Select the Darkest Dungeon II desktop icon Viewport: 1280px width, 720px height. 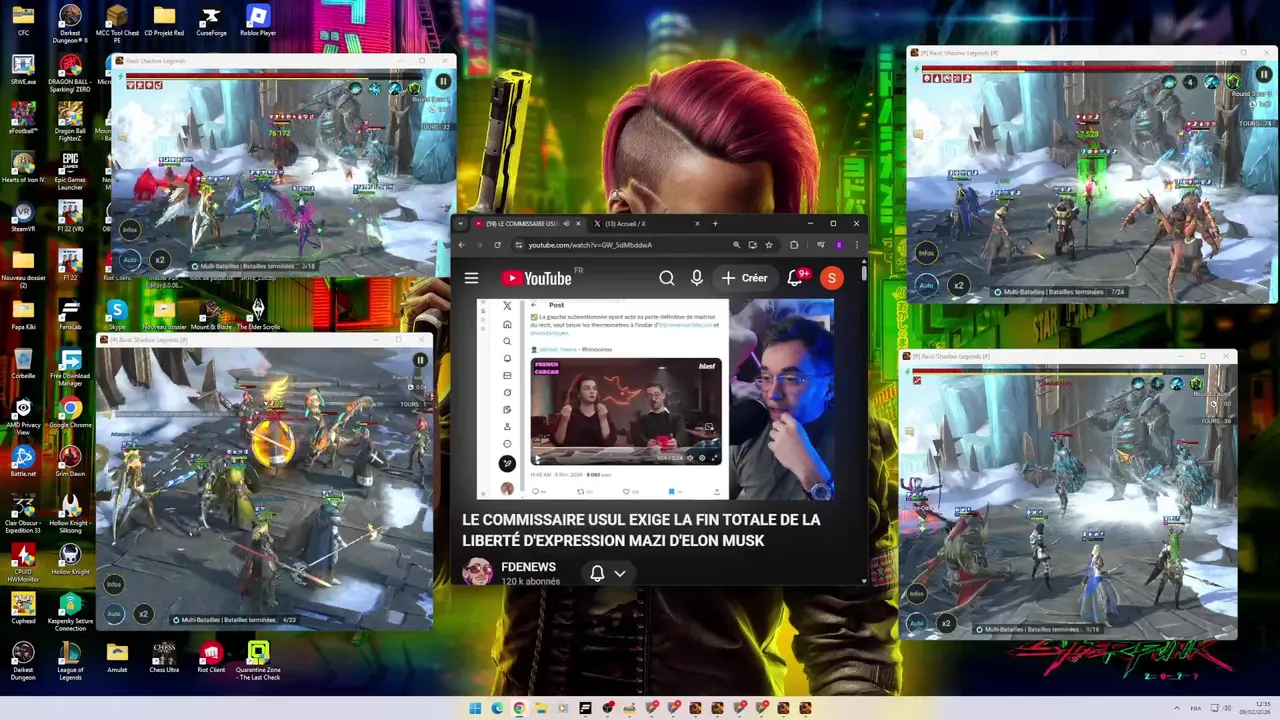coord(70,22)
